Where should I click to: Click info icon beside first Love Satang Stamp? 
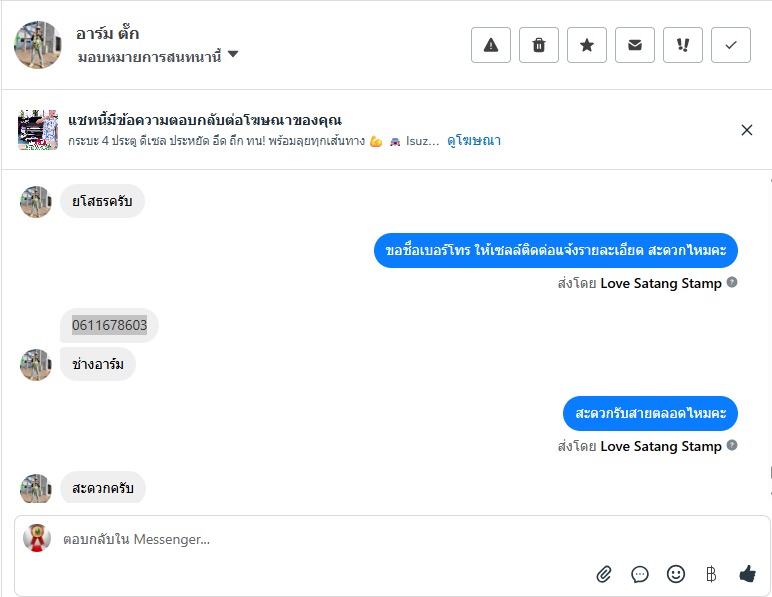[732, 282]
